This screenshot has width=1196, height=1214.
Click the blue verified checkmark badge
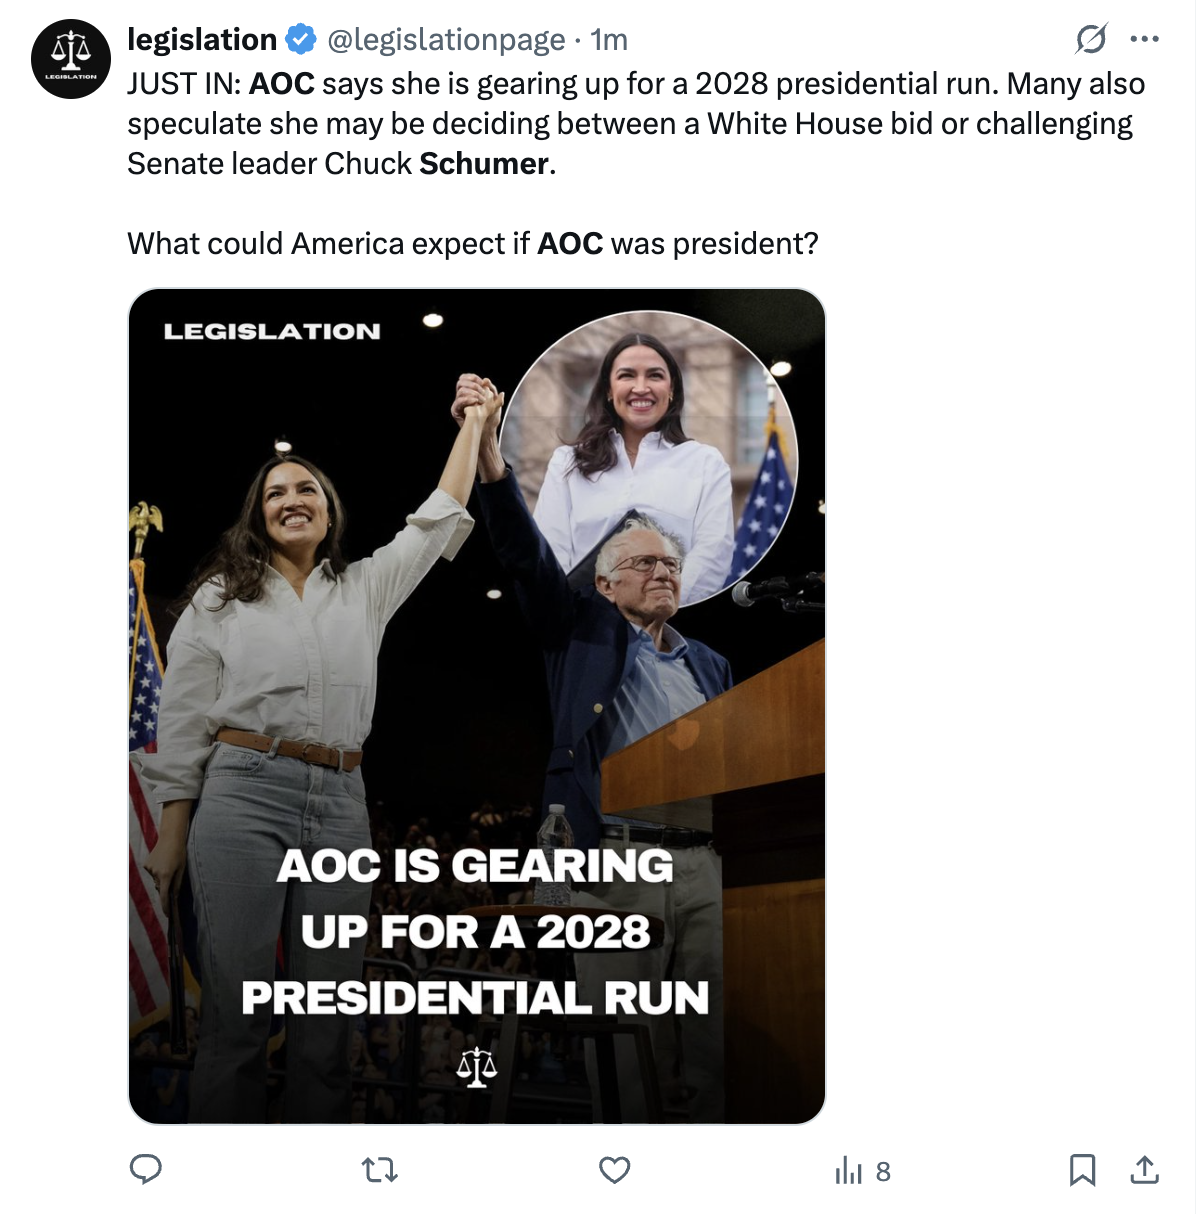click(301, 39)
